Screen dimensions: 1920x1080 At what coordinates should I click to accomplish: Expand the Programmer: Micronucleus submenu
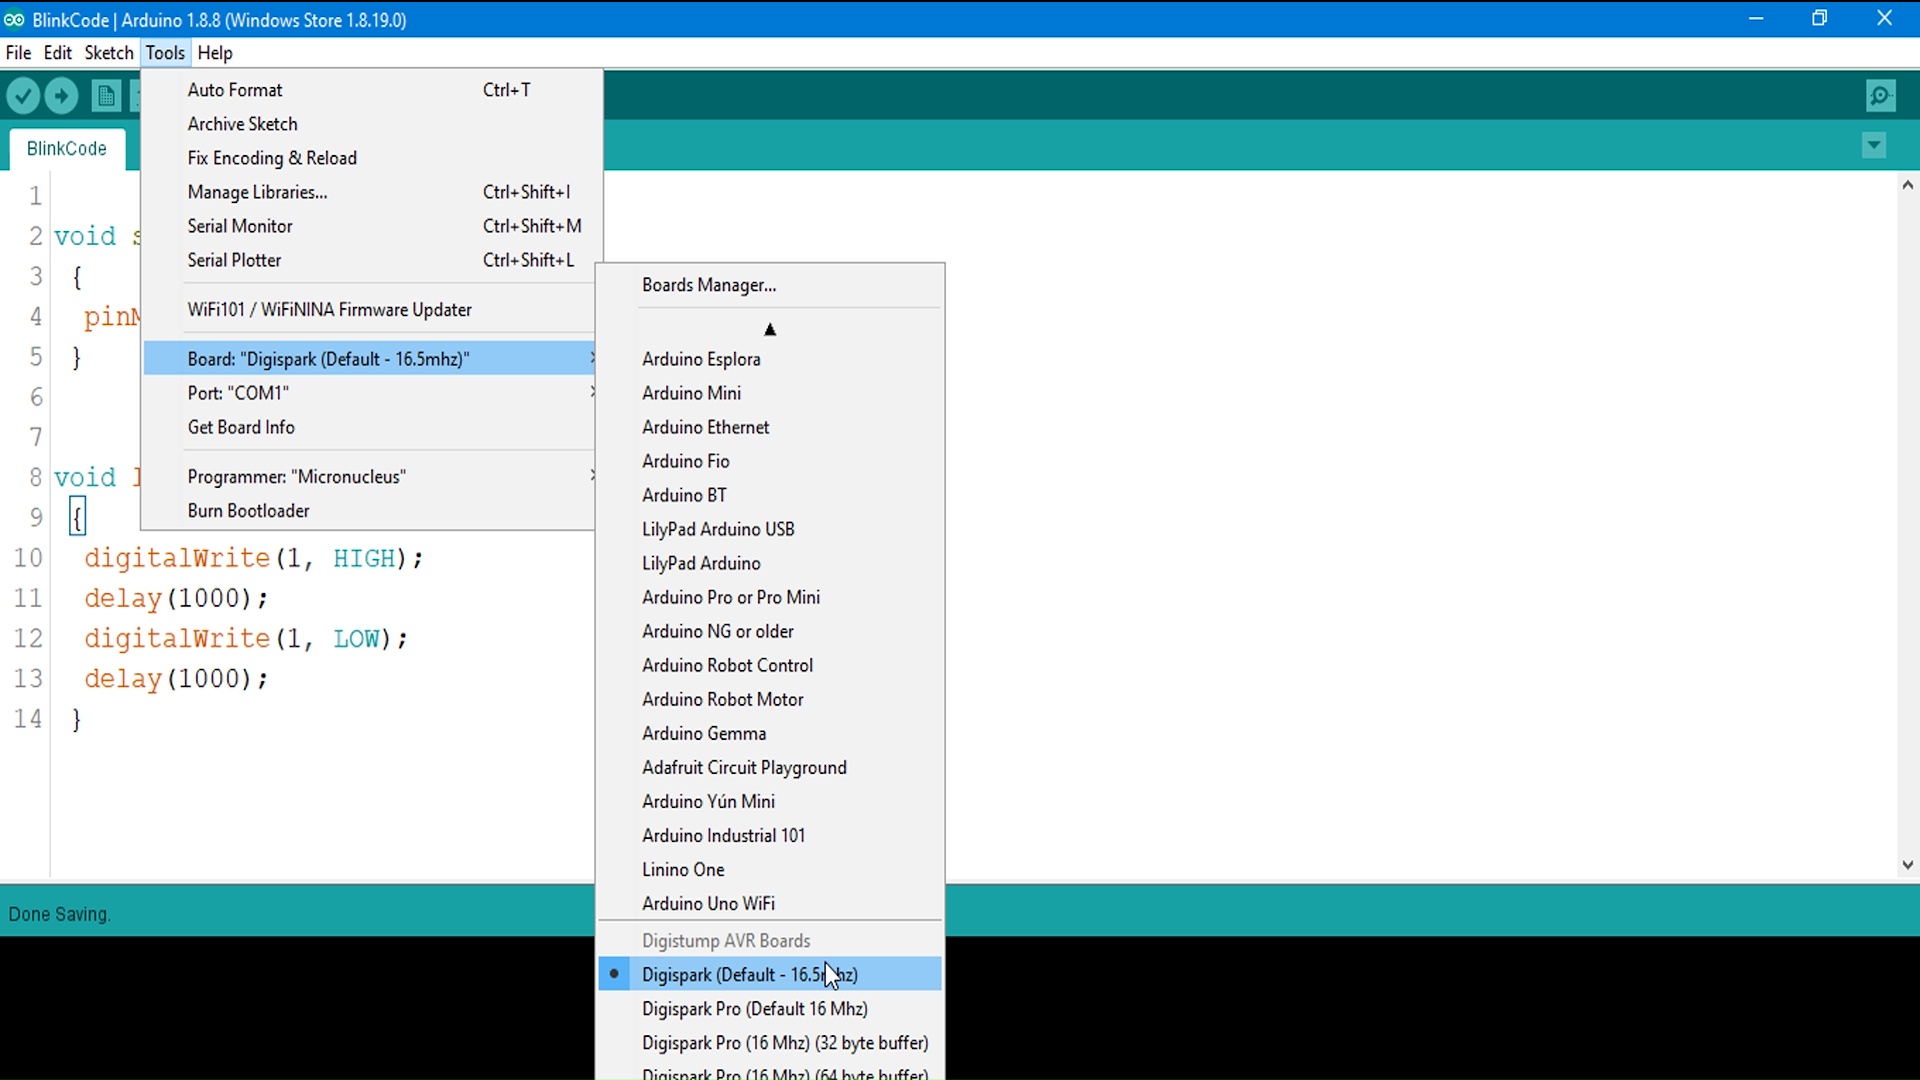369,477
